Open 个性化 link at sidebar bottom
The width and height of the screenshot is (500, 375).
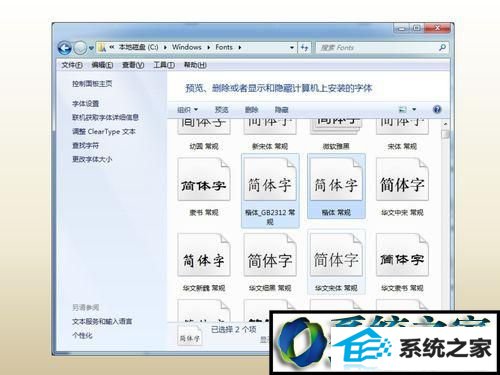coord(82,335)
